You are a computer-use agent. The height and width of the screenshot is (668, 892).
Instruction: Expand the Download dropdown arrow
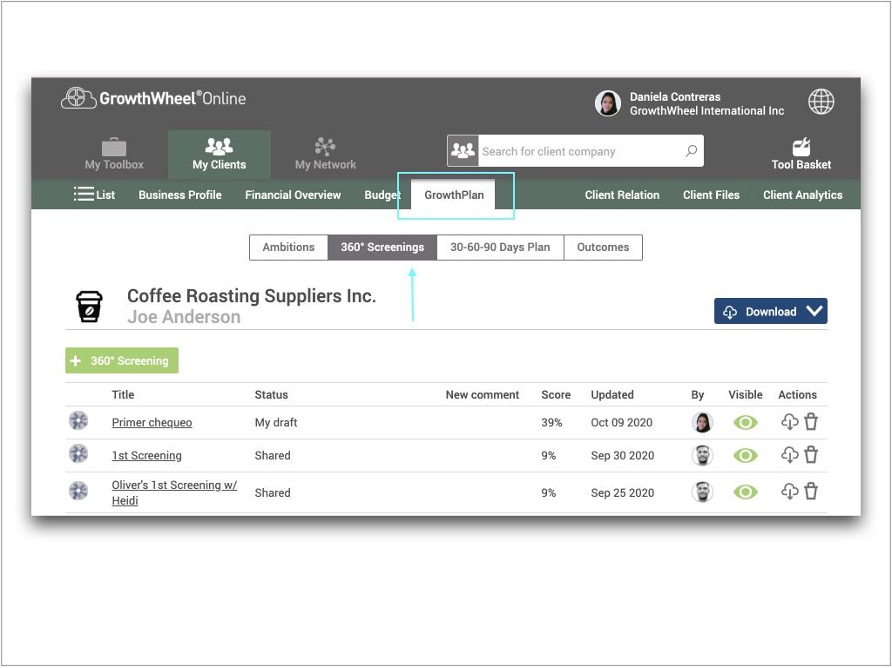pyautogui.click(x=815, y=311)
